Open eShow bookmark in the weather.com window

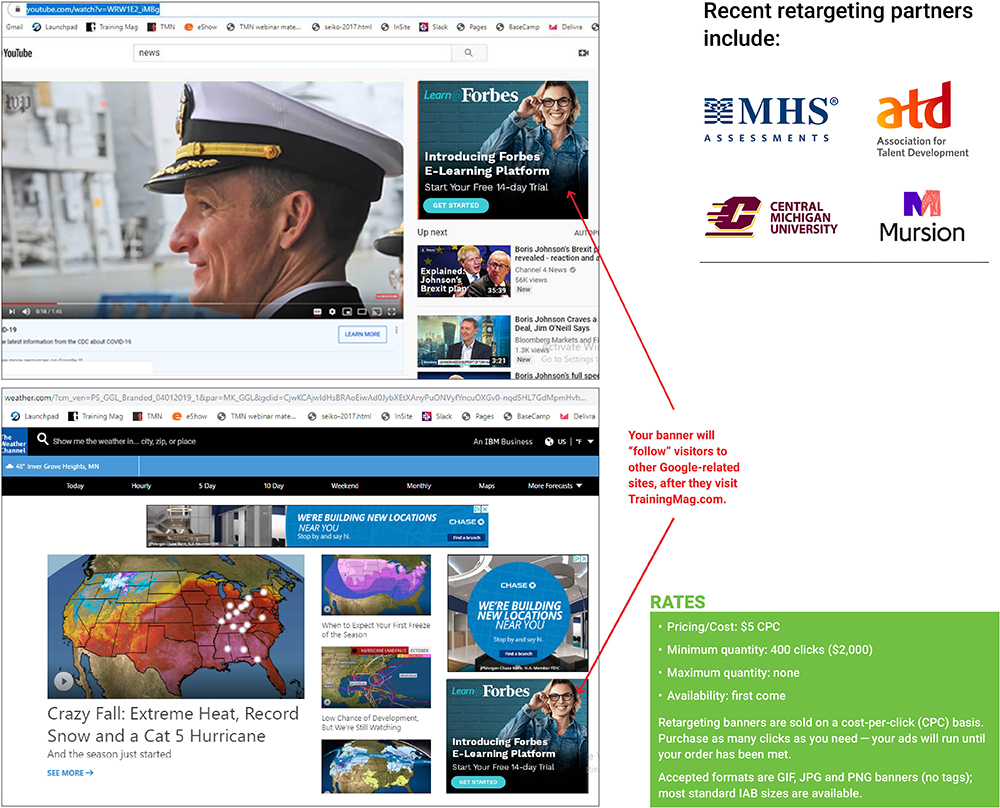coord(190,416)
